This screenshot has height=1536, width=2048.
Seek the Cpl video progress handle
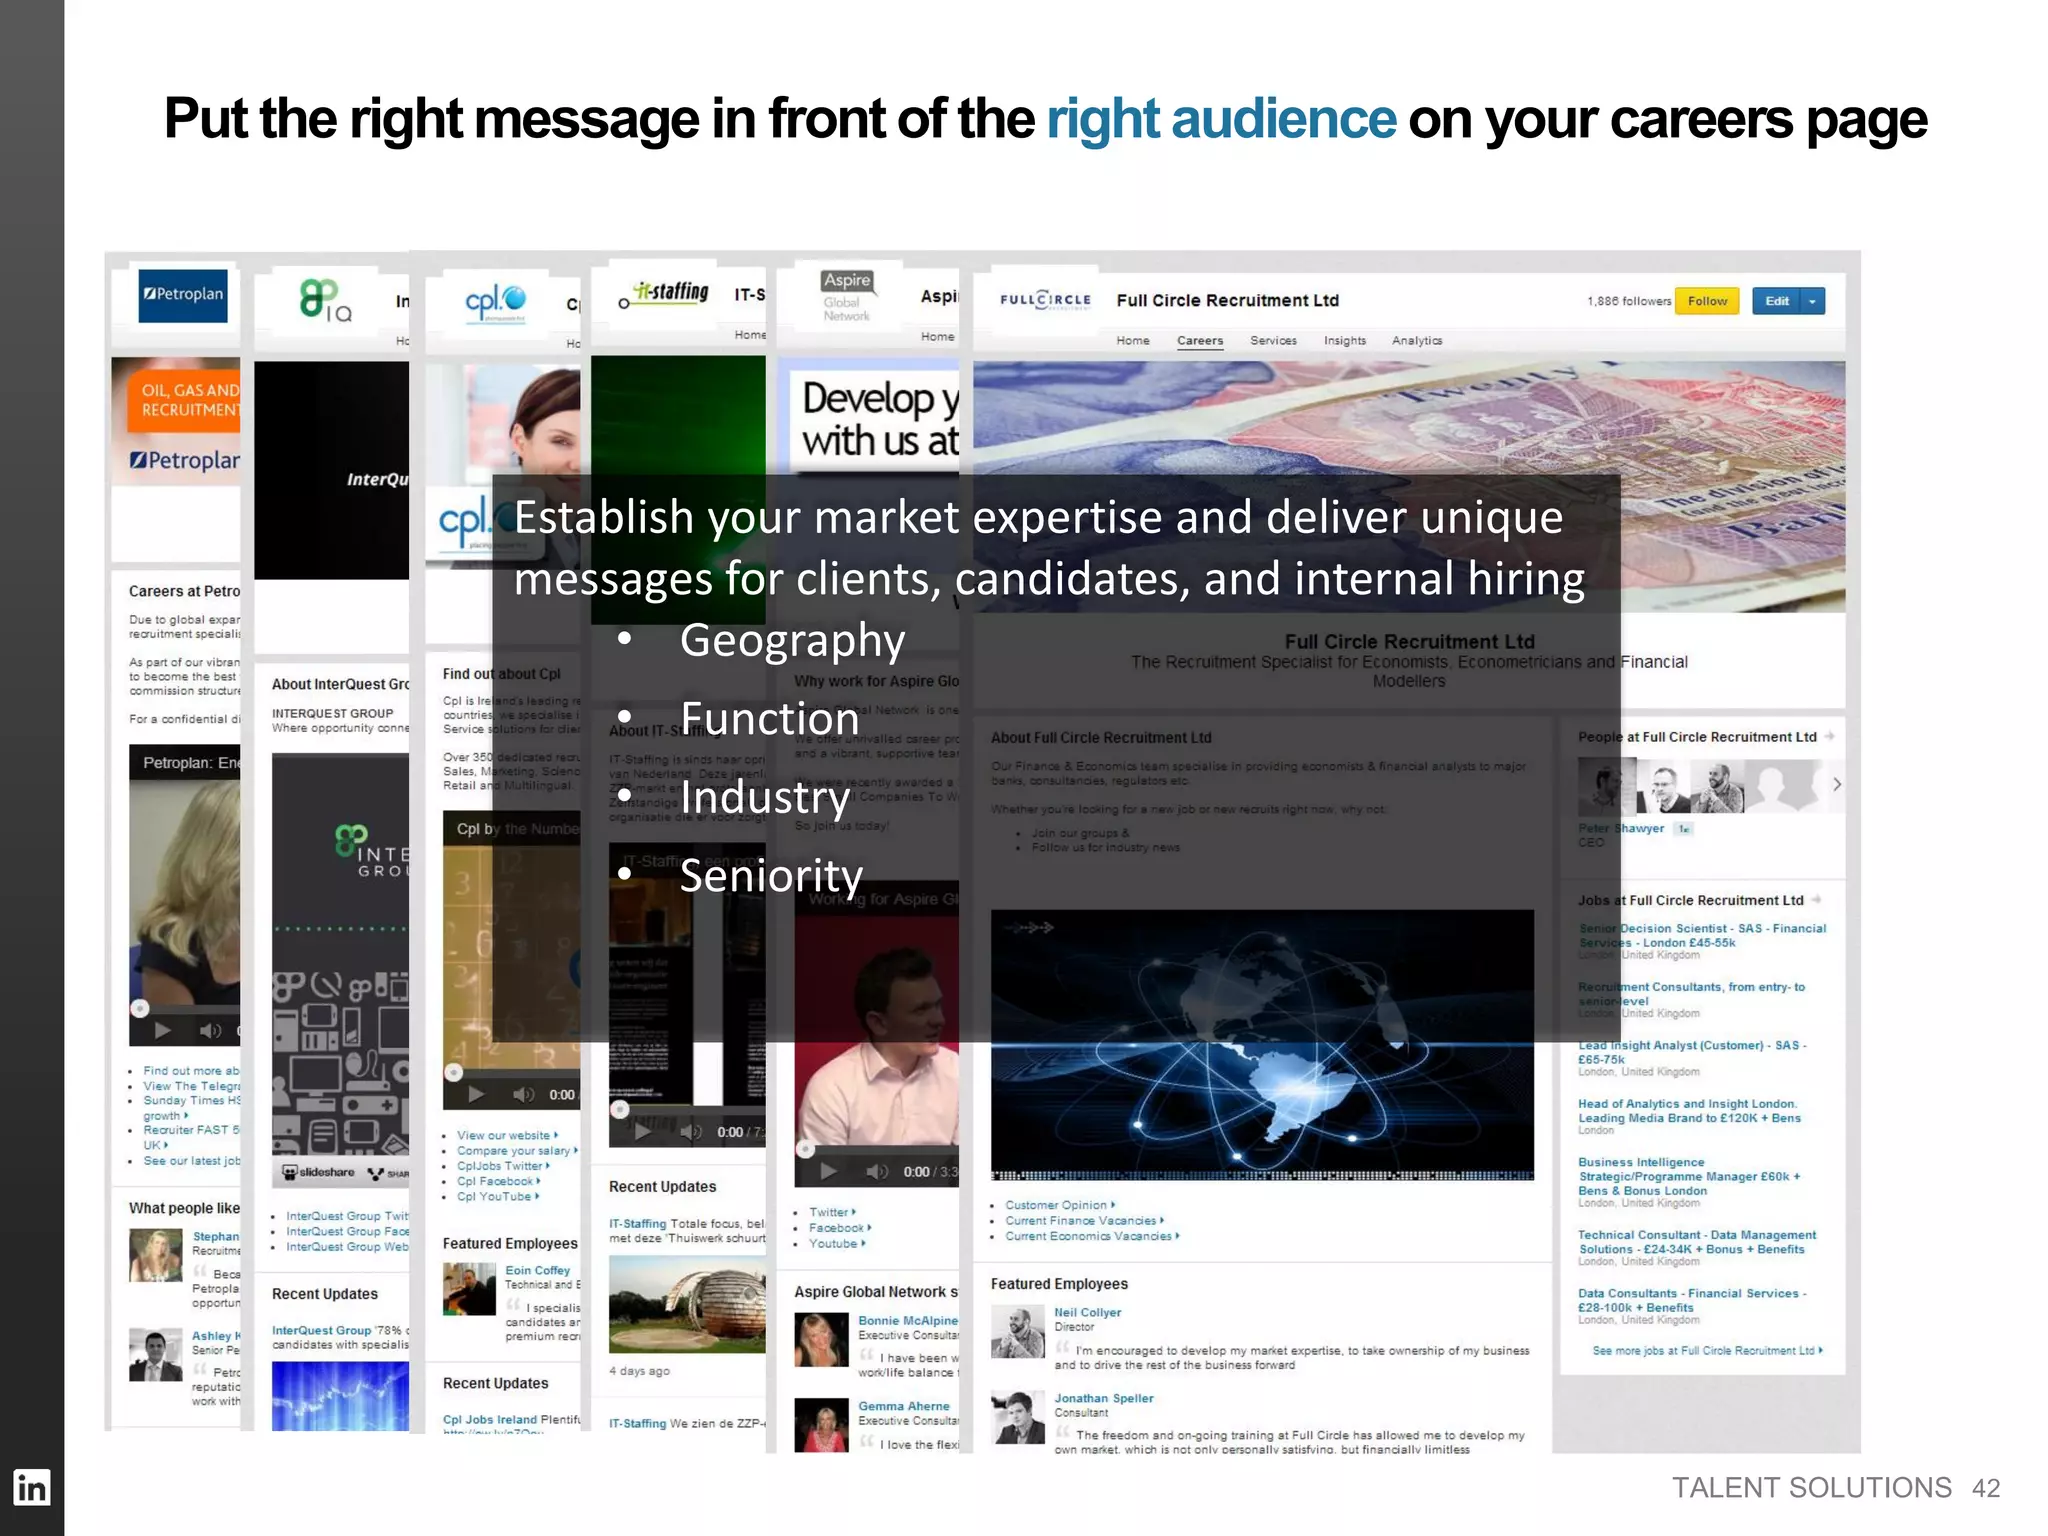click(x=453, y=1072)
